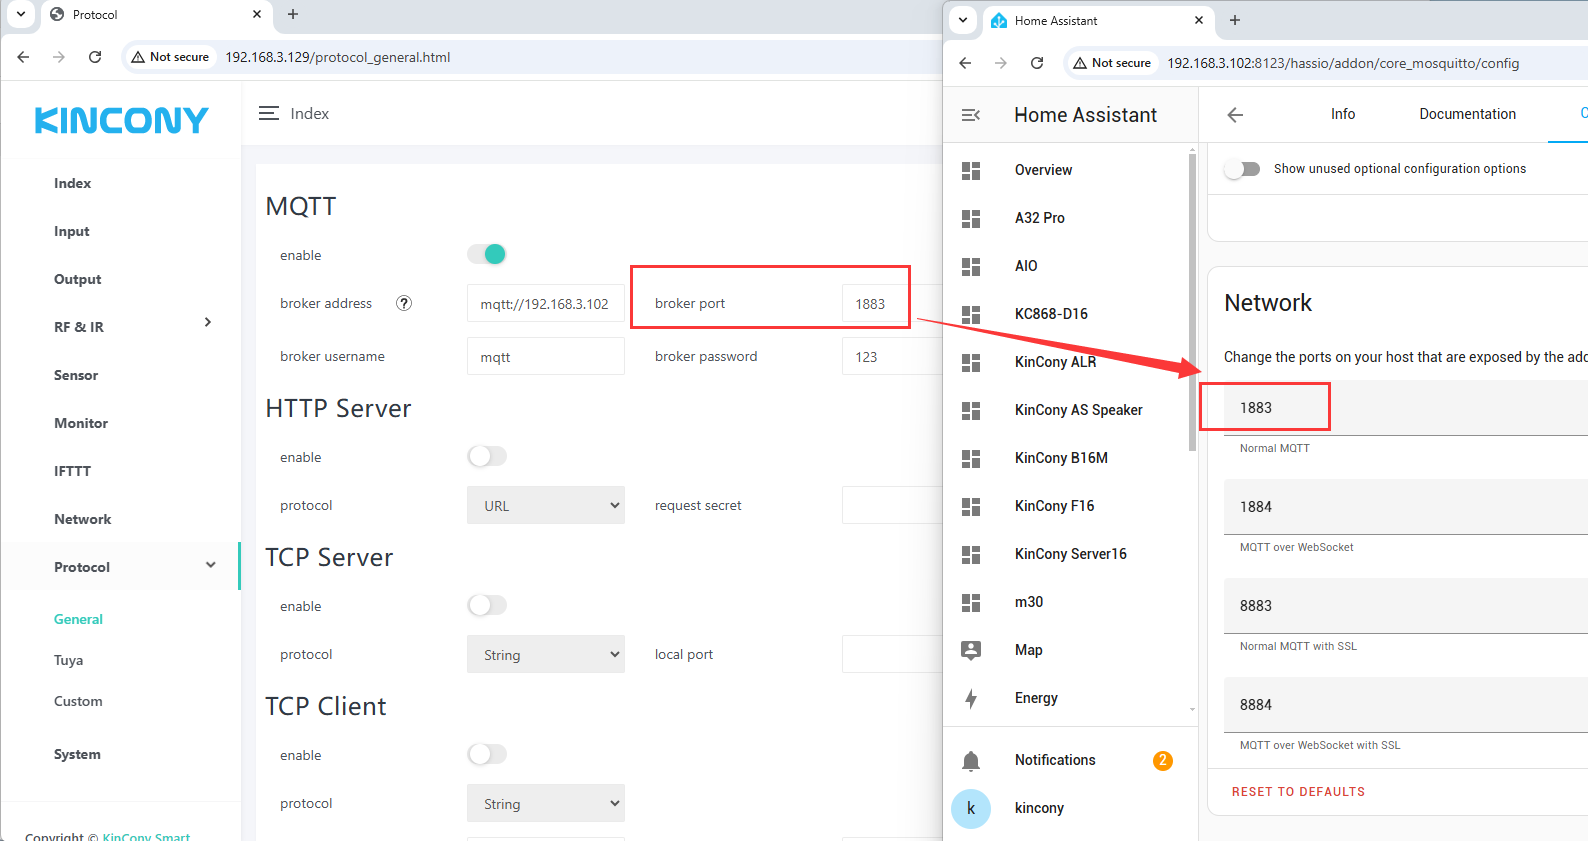Click the Kincony hamburger menu icon beside Index
Viewport: 1588px width, 841px height.
coord(269,114)
